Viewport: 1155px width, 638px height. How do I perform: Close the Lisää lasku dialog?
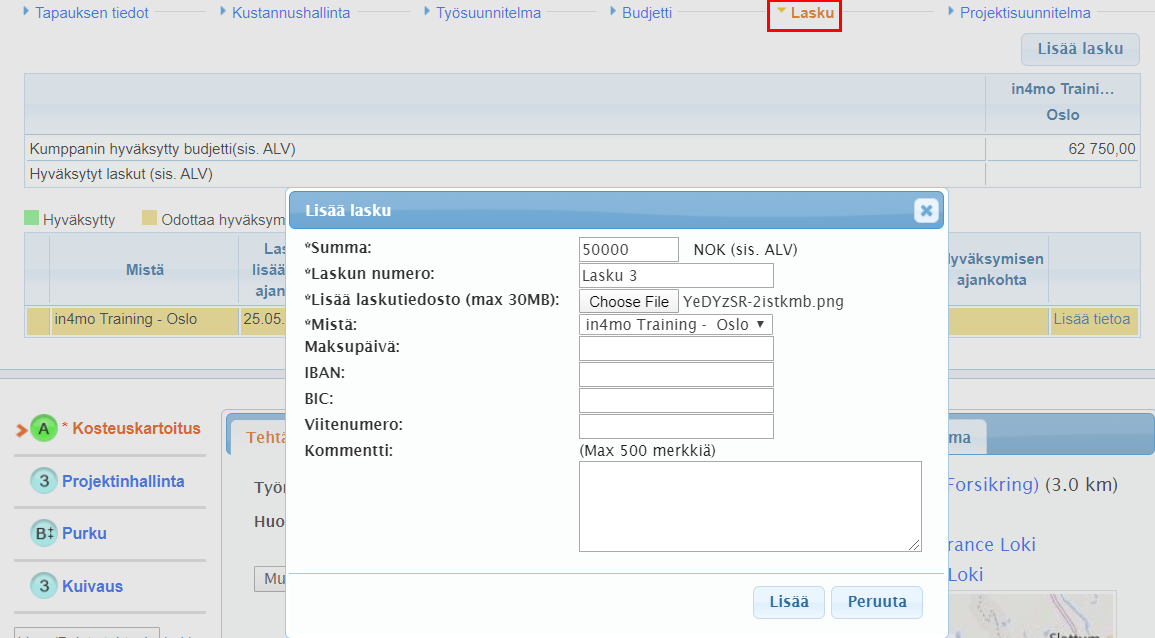click(x=926, y=210)
